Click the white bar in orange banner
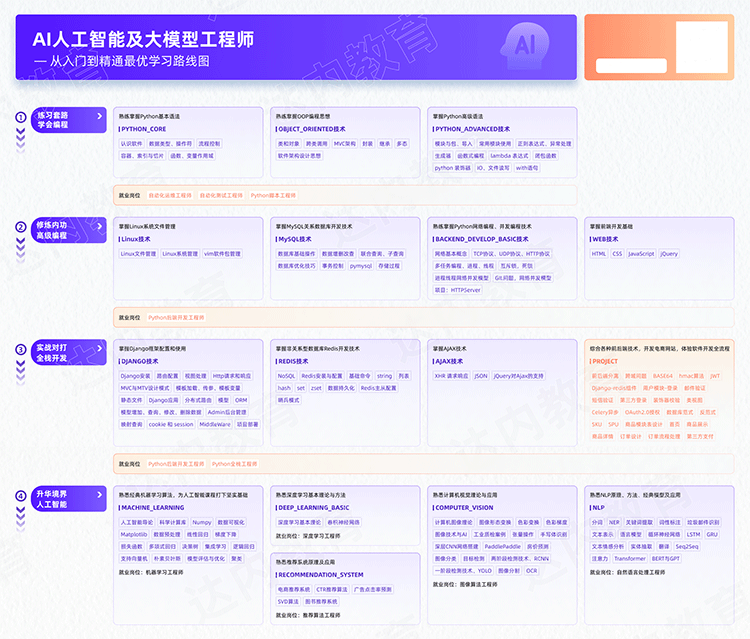 [631, 66]
